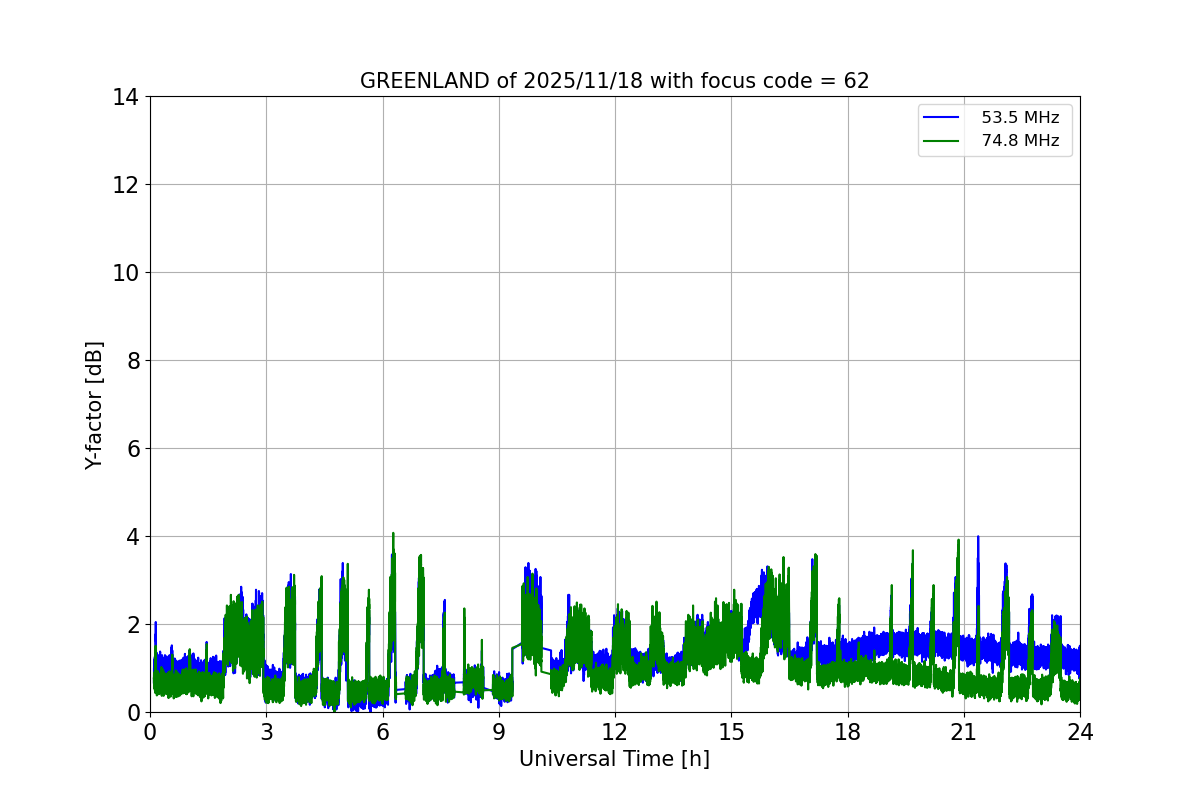Click the Universal Time [h] axis label
This screenshot has width=1200, height=800.
(x=614, y=759)
